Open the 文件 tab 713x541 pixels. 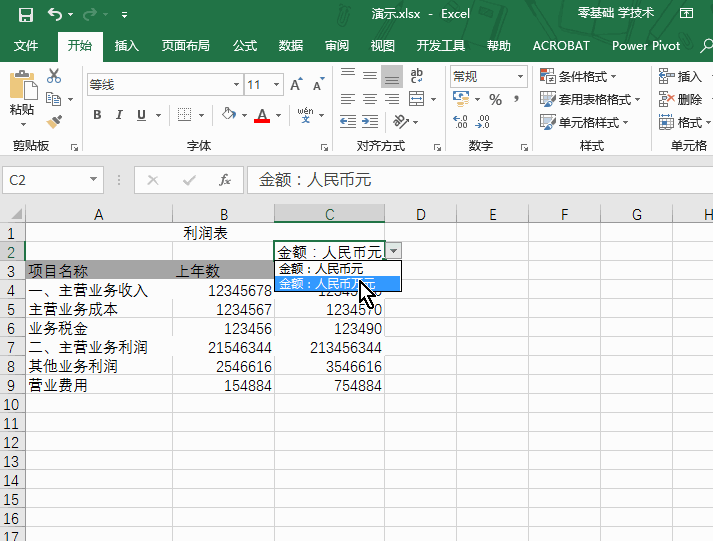26,46
